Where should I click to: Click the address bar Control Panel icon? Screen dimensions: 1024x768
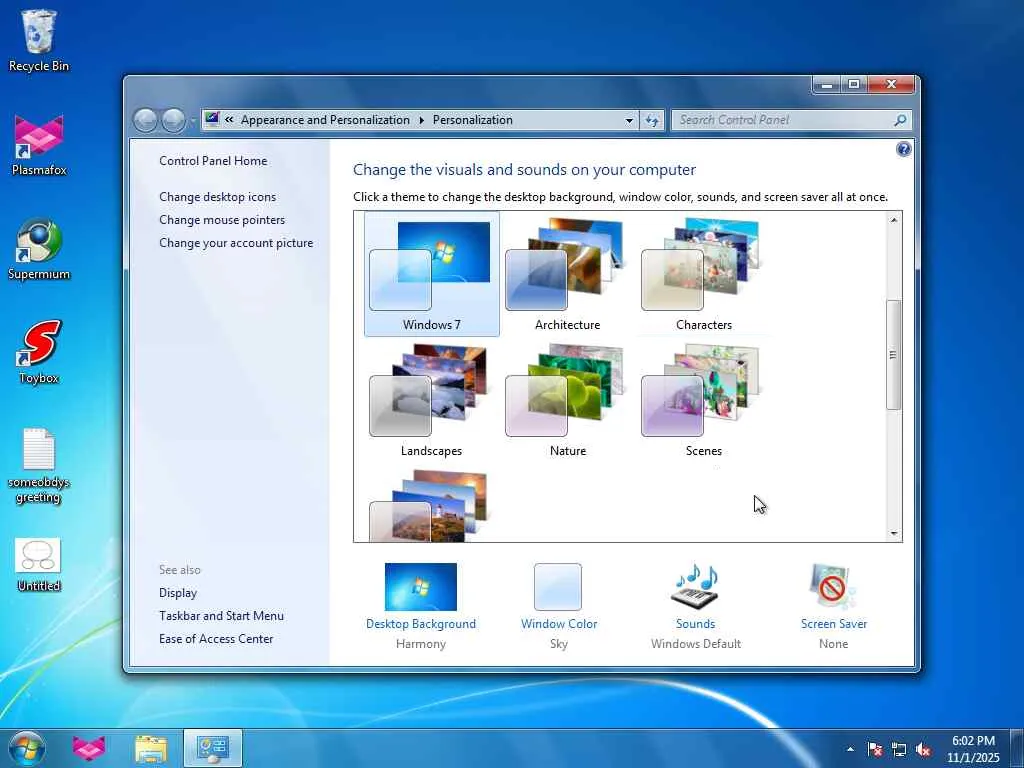[x=212, y=120]
